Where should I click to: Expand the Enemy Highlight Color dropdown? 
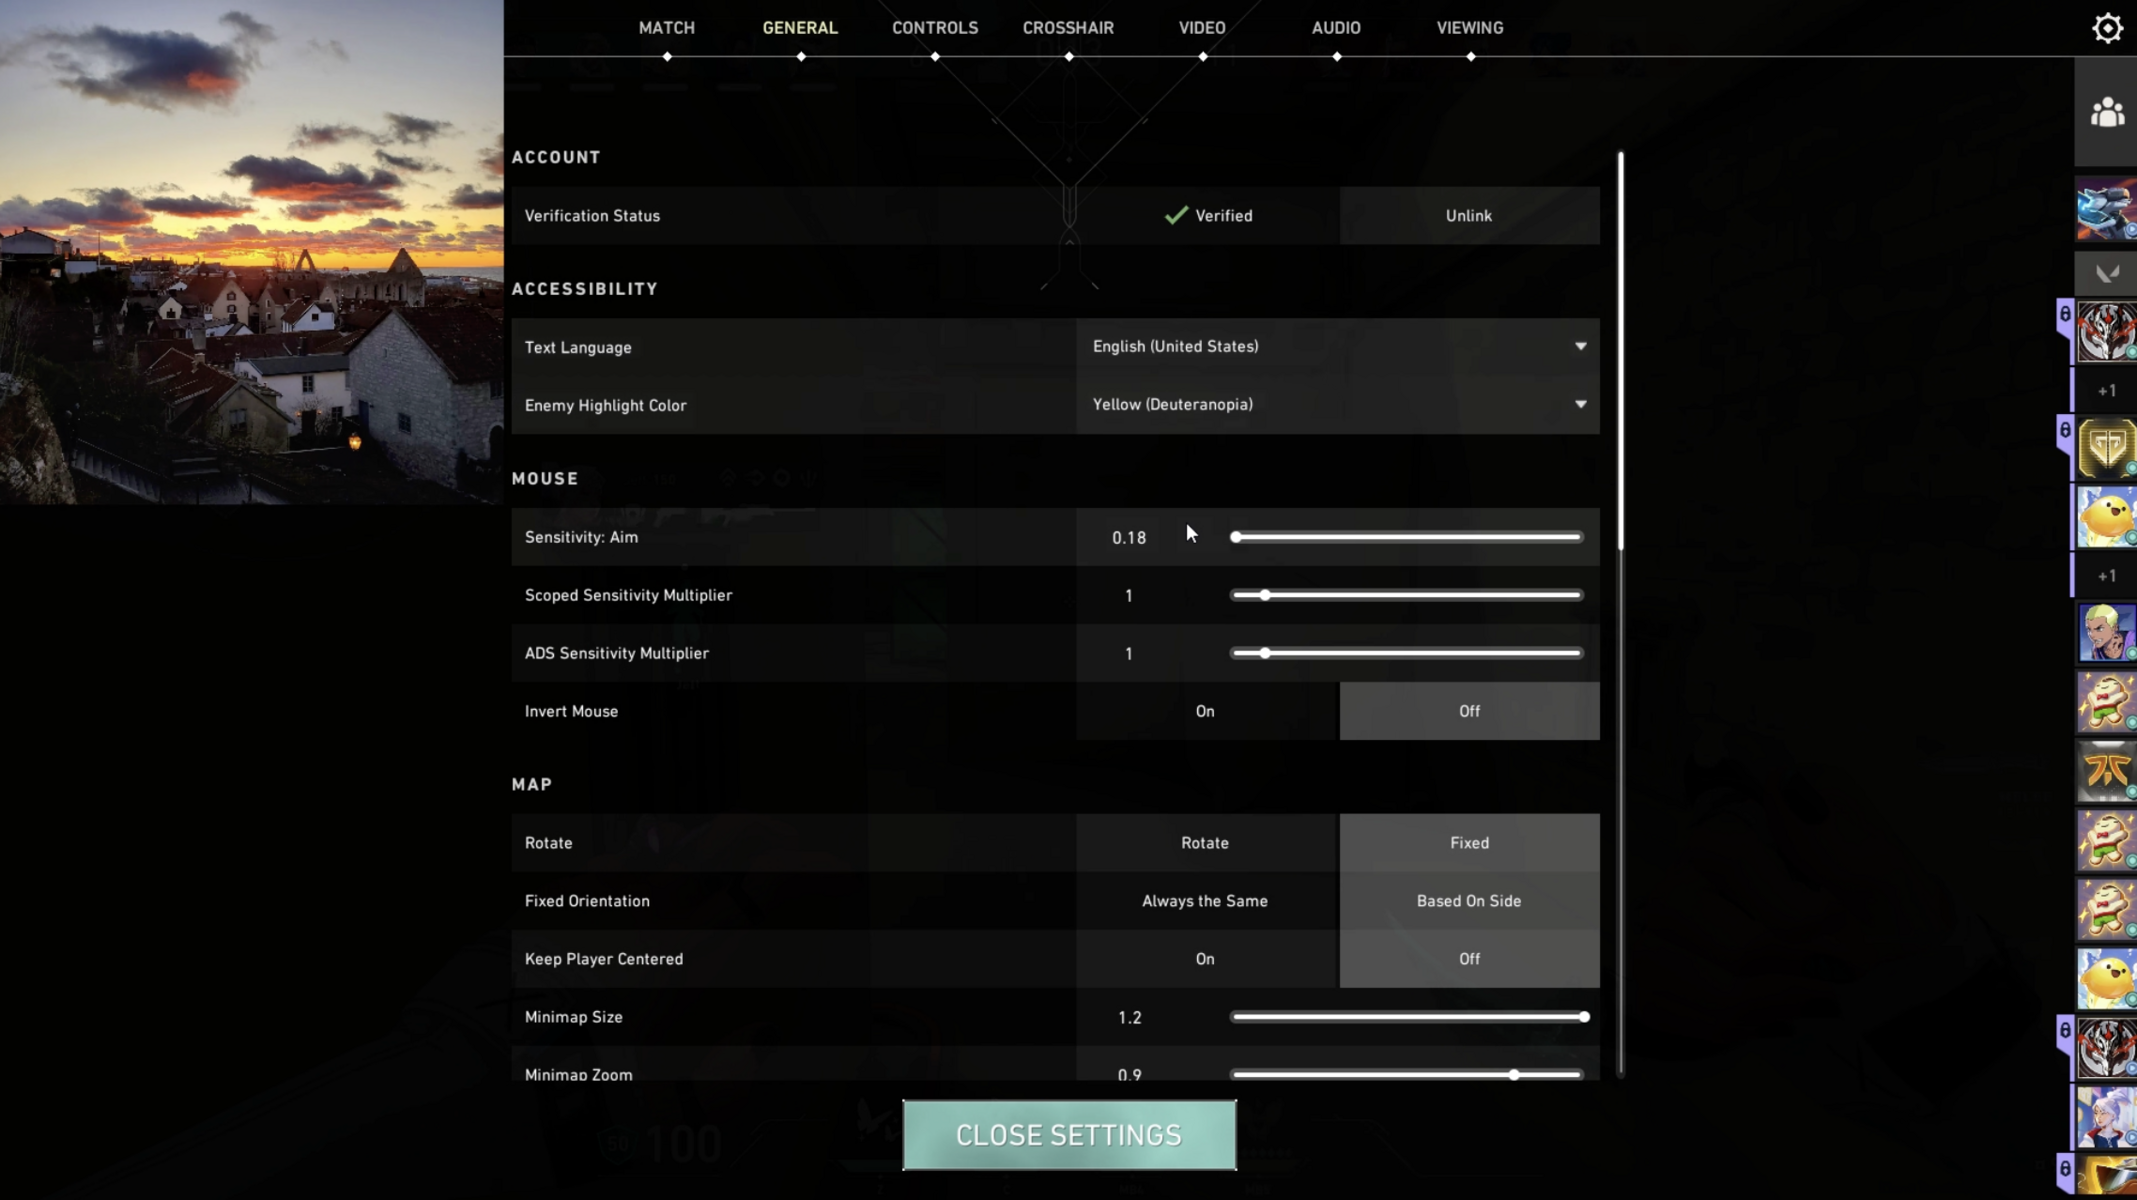point(1337,405)
